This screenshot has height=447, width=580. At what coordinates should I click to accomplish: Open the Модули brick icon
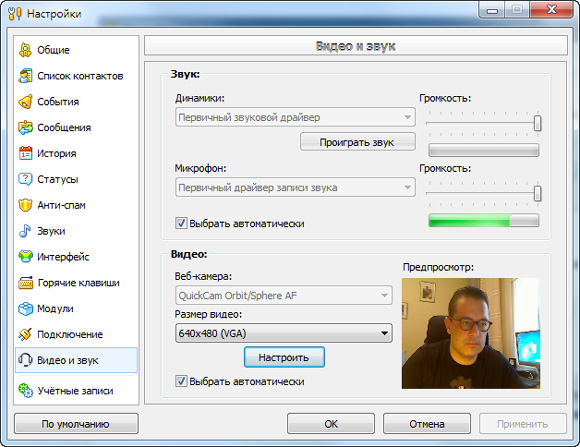(x=25, y=309)
